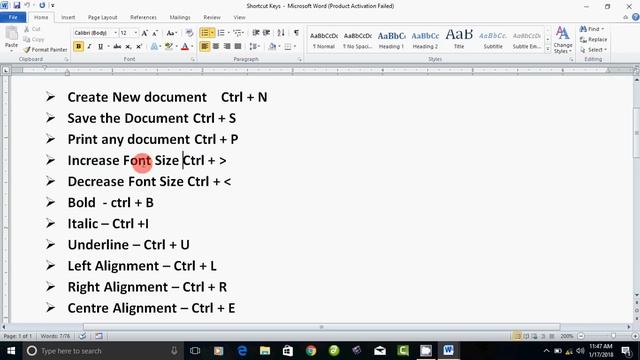Click the Copy command
The width and height of the screenshot is (640, 360).
(x=34, y=40)
